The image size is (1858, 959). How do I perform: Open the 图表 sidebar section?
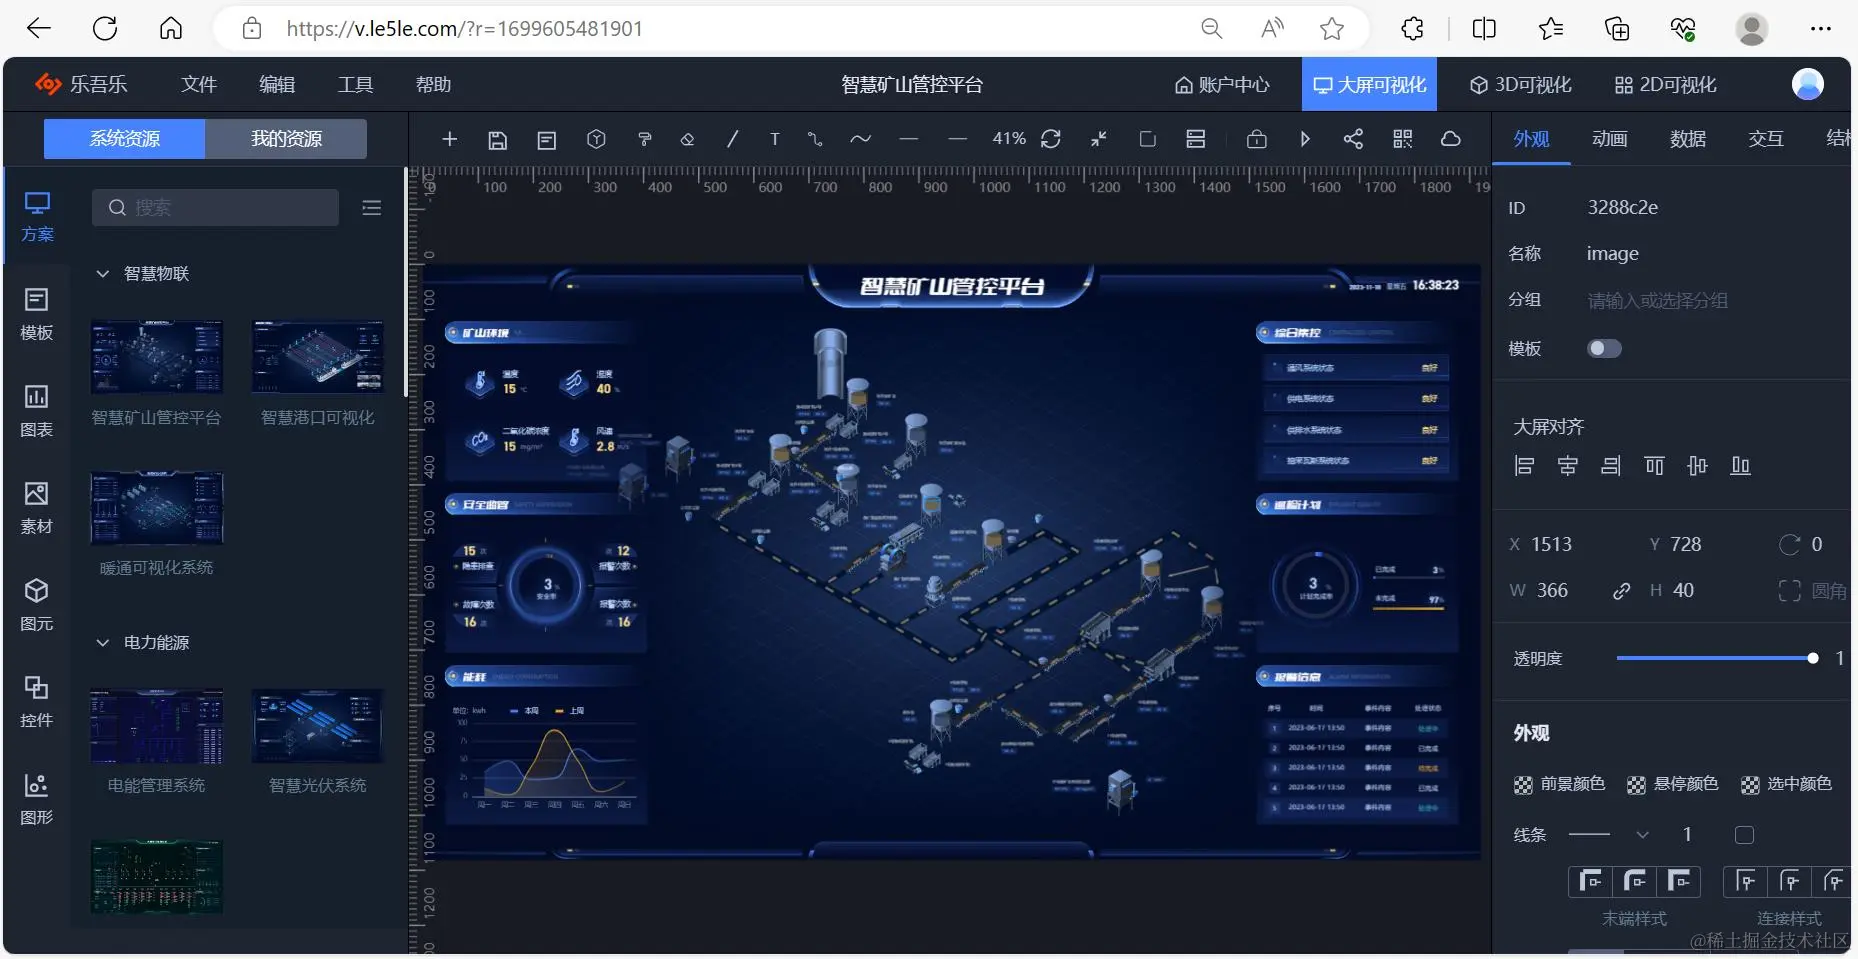(x=37, y=411)
